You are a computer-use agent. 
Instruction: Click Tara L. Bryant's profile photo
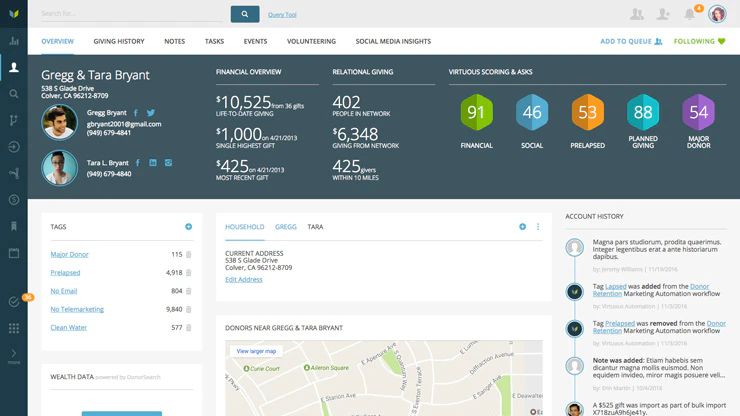(59, 168)
